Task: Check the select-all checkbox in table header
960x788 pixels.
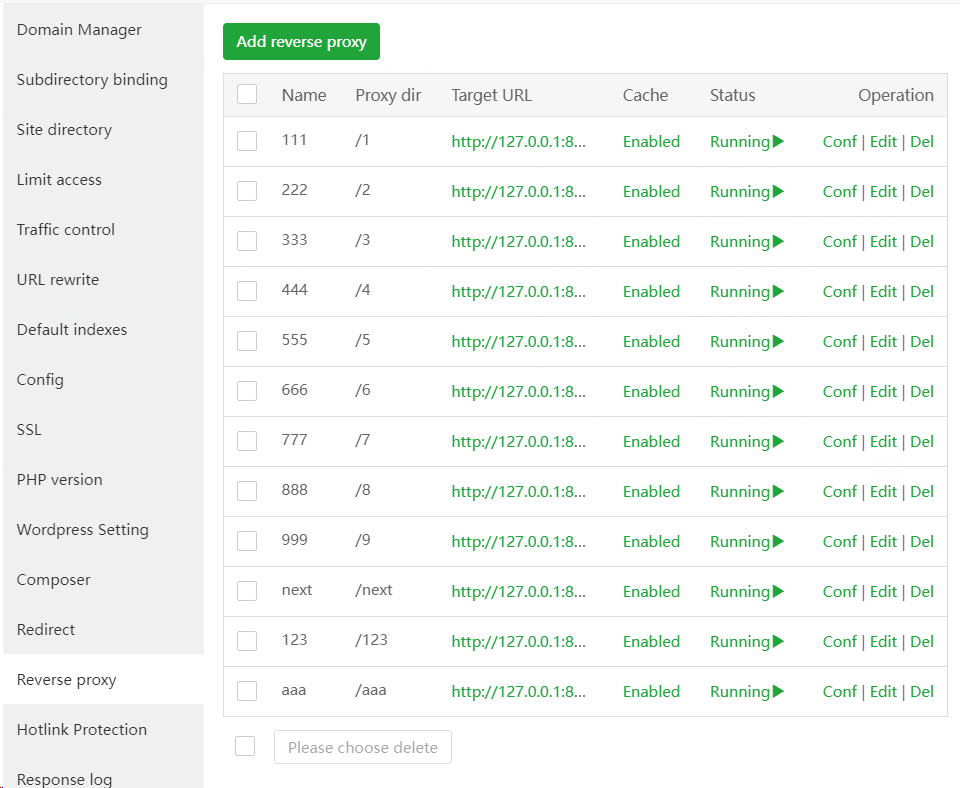Action: (247, 95)
